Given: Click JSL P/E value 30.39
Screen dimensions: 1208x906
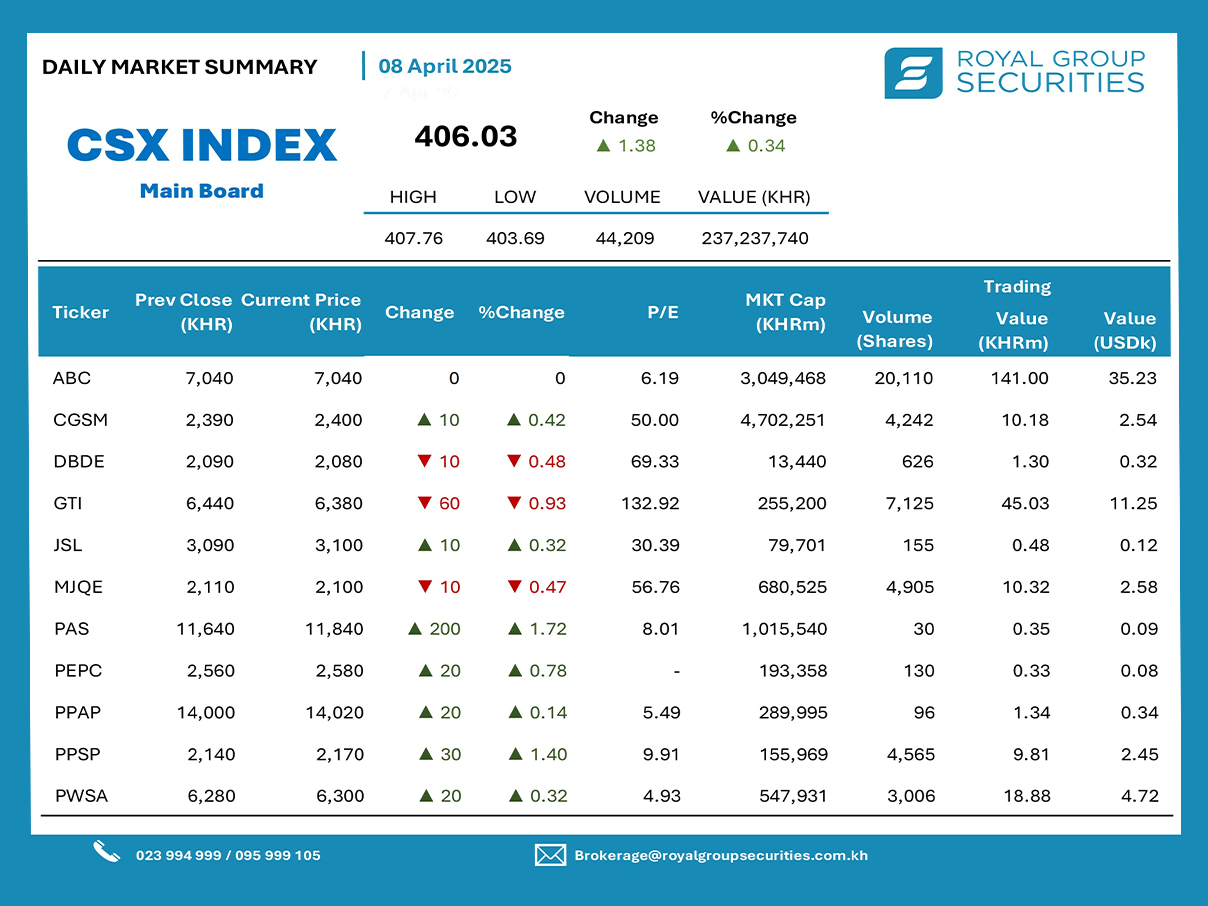Looking at the screenshot, I should coord(655,546).
